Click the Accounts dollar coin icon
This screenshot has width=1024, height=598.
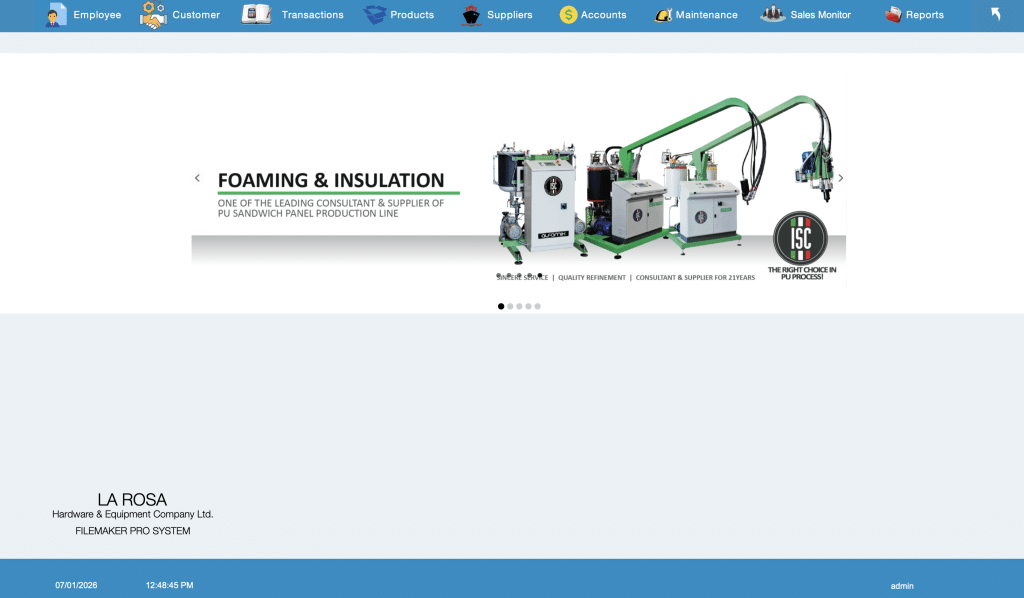point(568,15)
